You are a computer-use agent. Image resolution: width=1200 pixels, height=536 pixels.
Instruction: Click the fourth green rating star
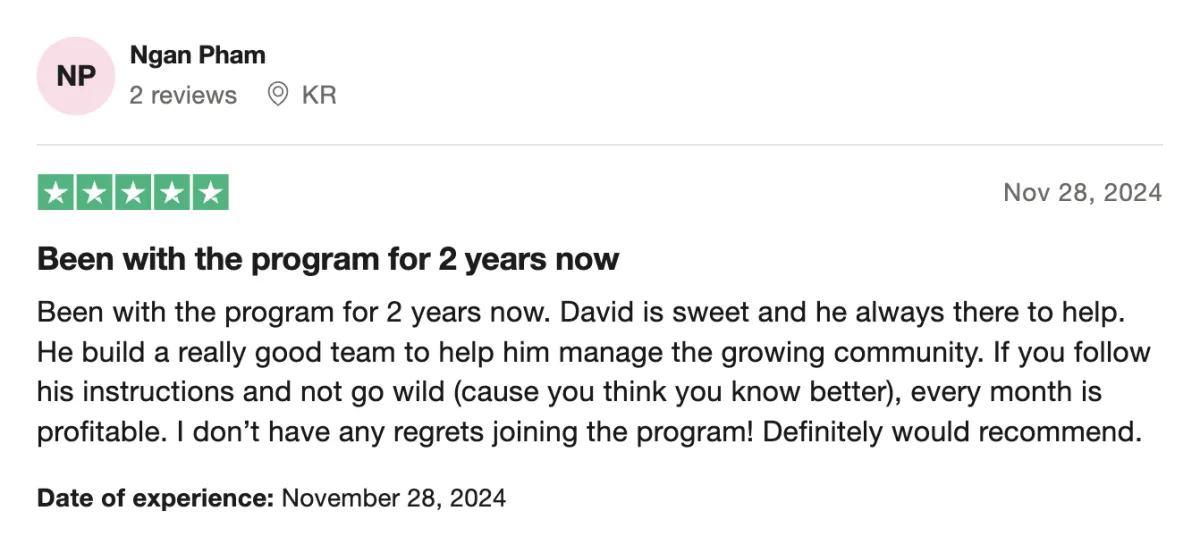171,192
